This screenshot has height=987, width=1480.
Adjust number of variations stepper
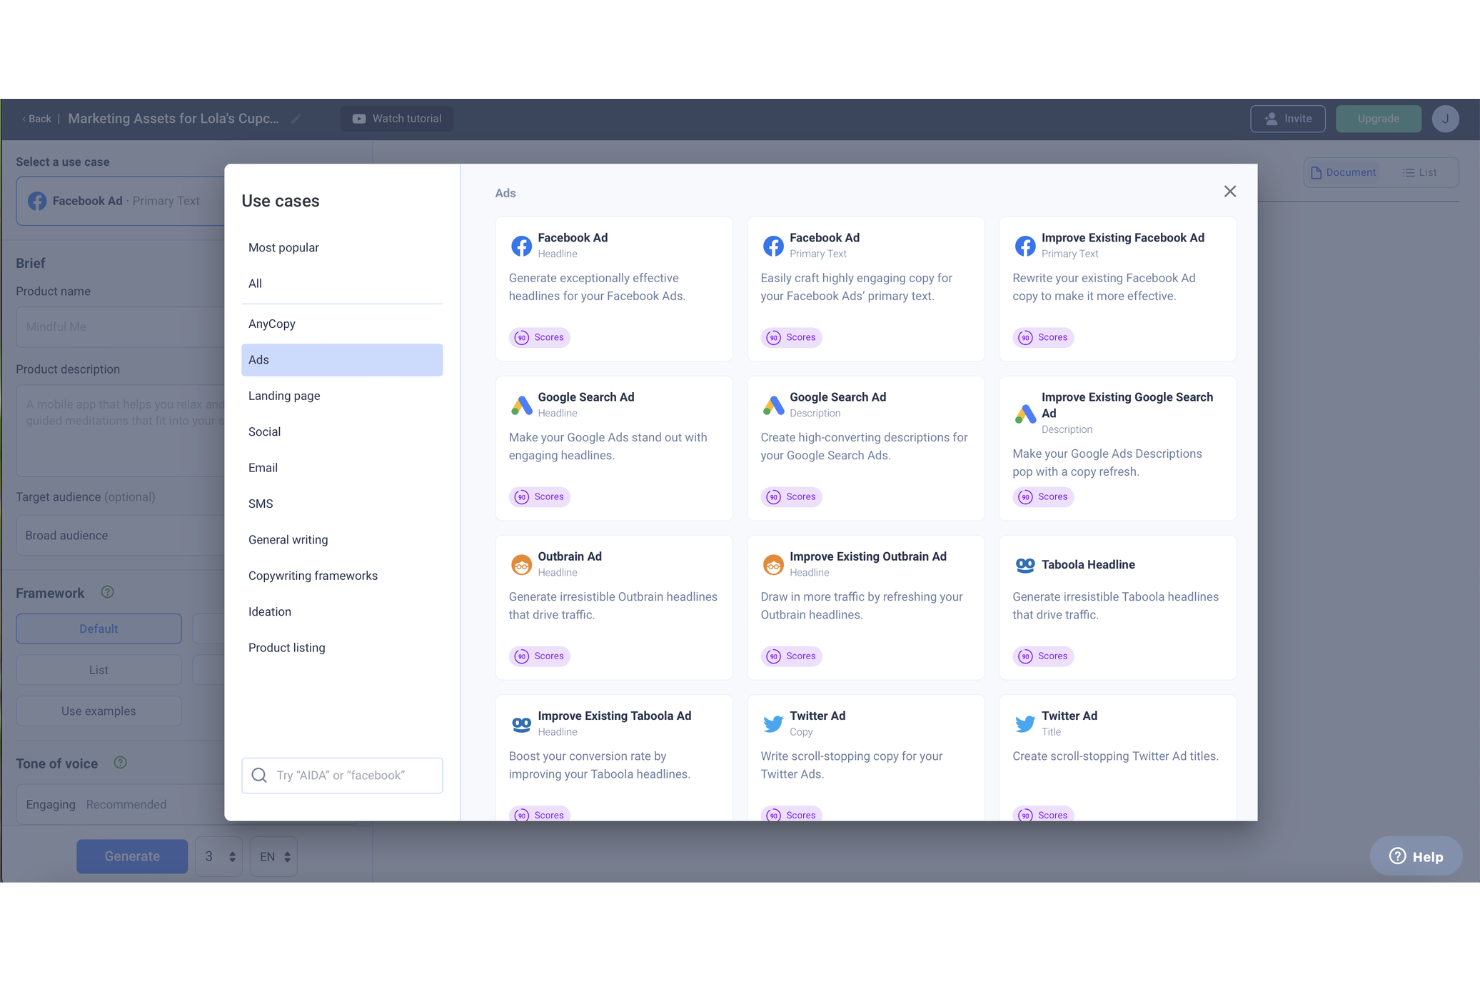click(218, 857)
